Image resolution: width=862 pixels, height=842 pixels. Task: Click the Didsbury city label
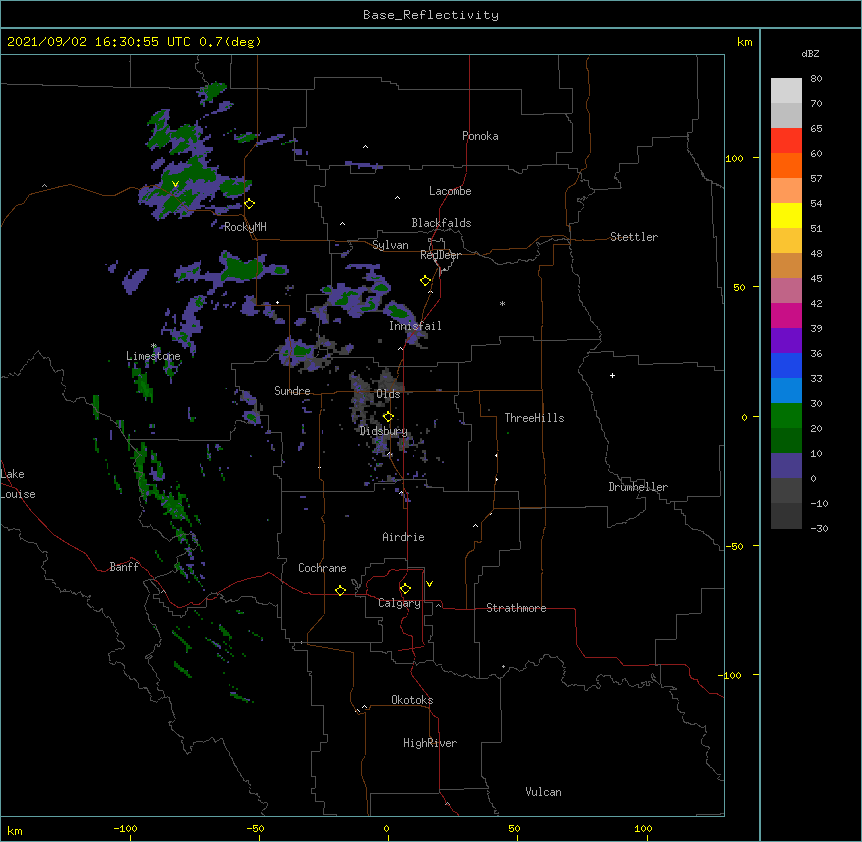[x=384, y=431]
